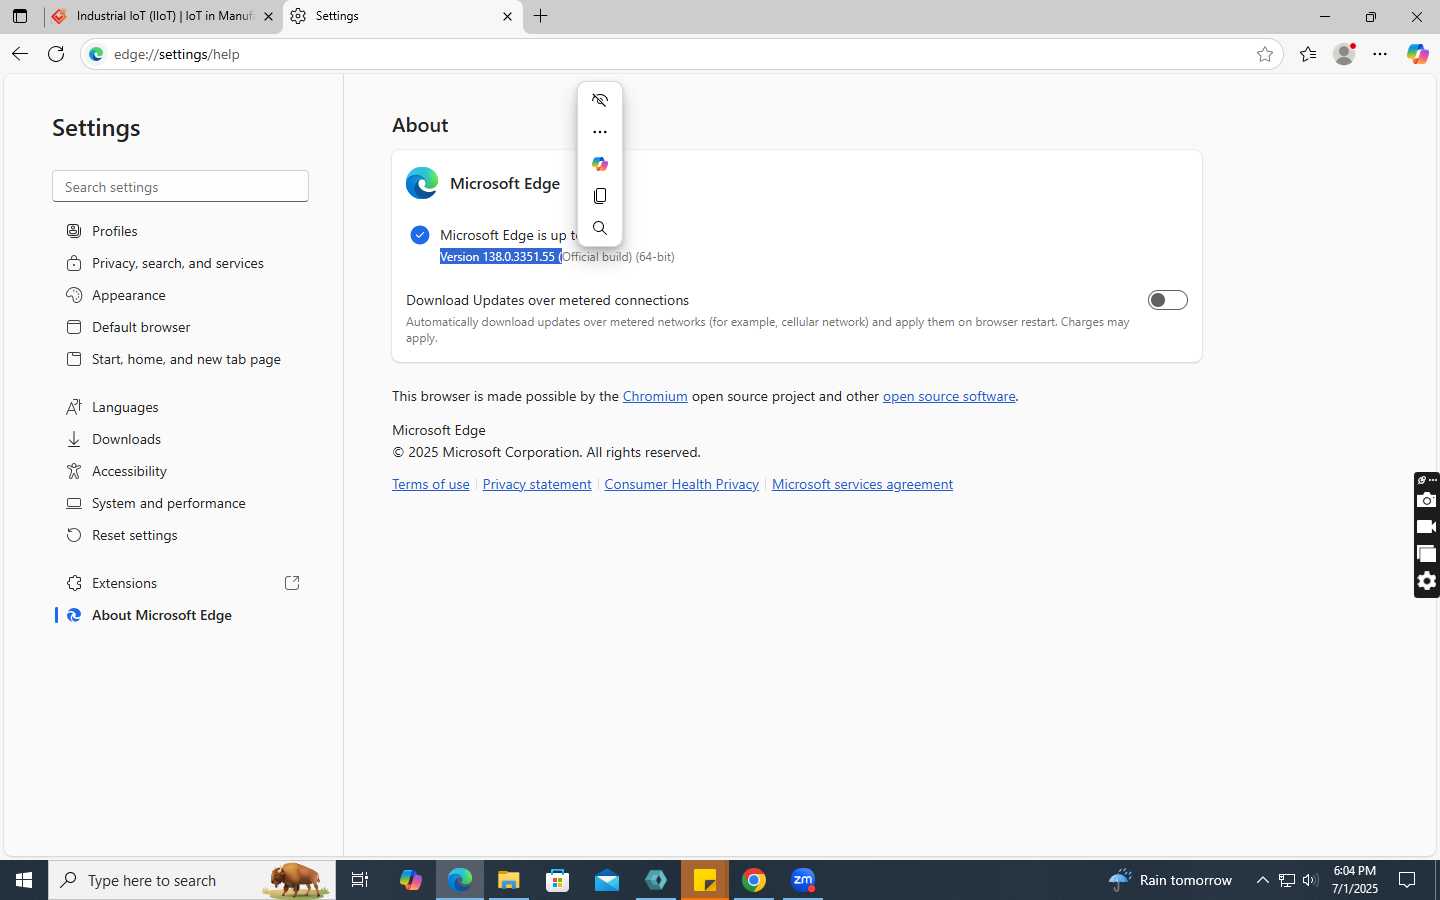Open more actions ellipsis in selection popup
Screen dimensions: 1440x900
coord(600,132)
